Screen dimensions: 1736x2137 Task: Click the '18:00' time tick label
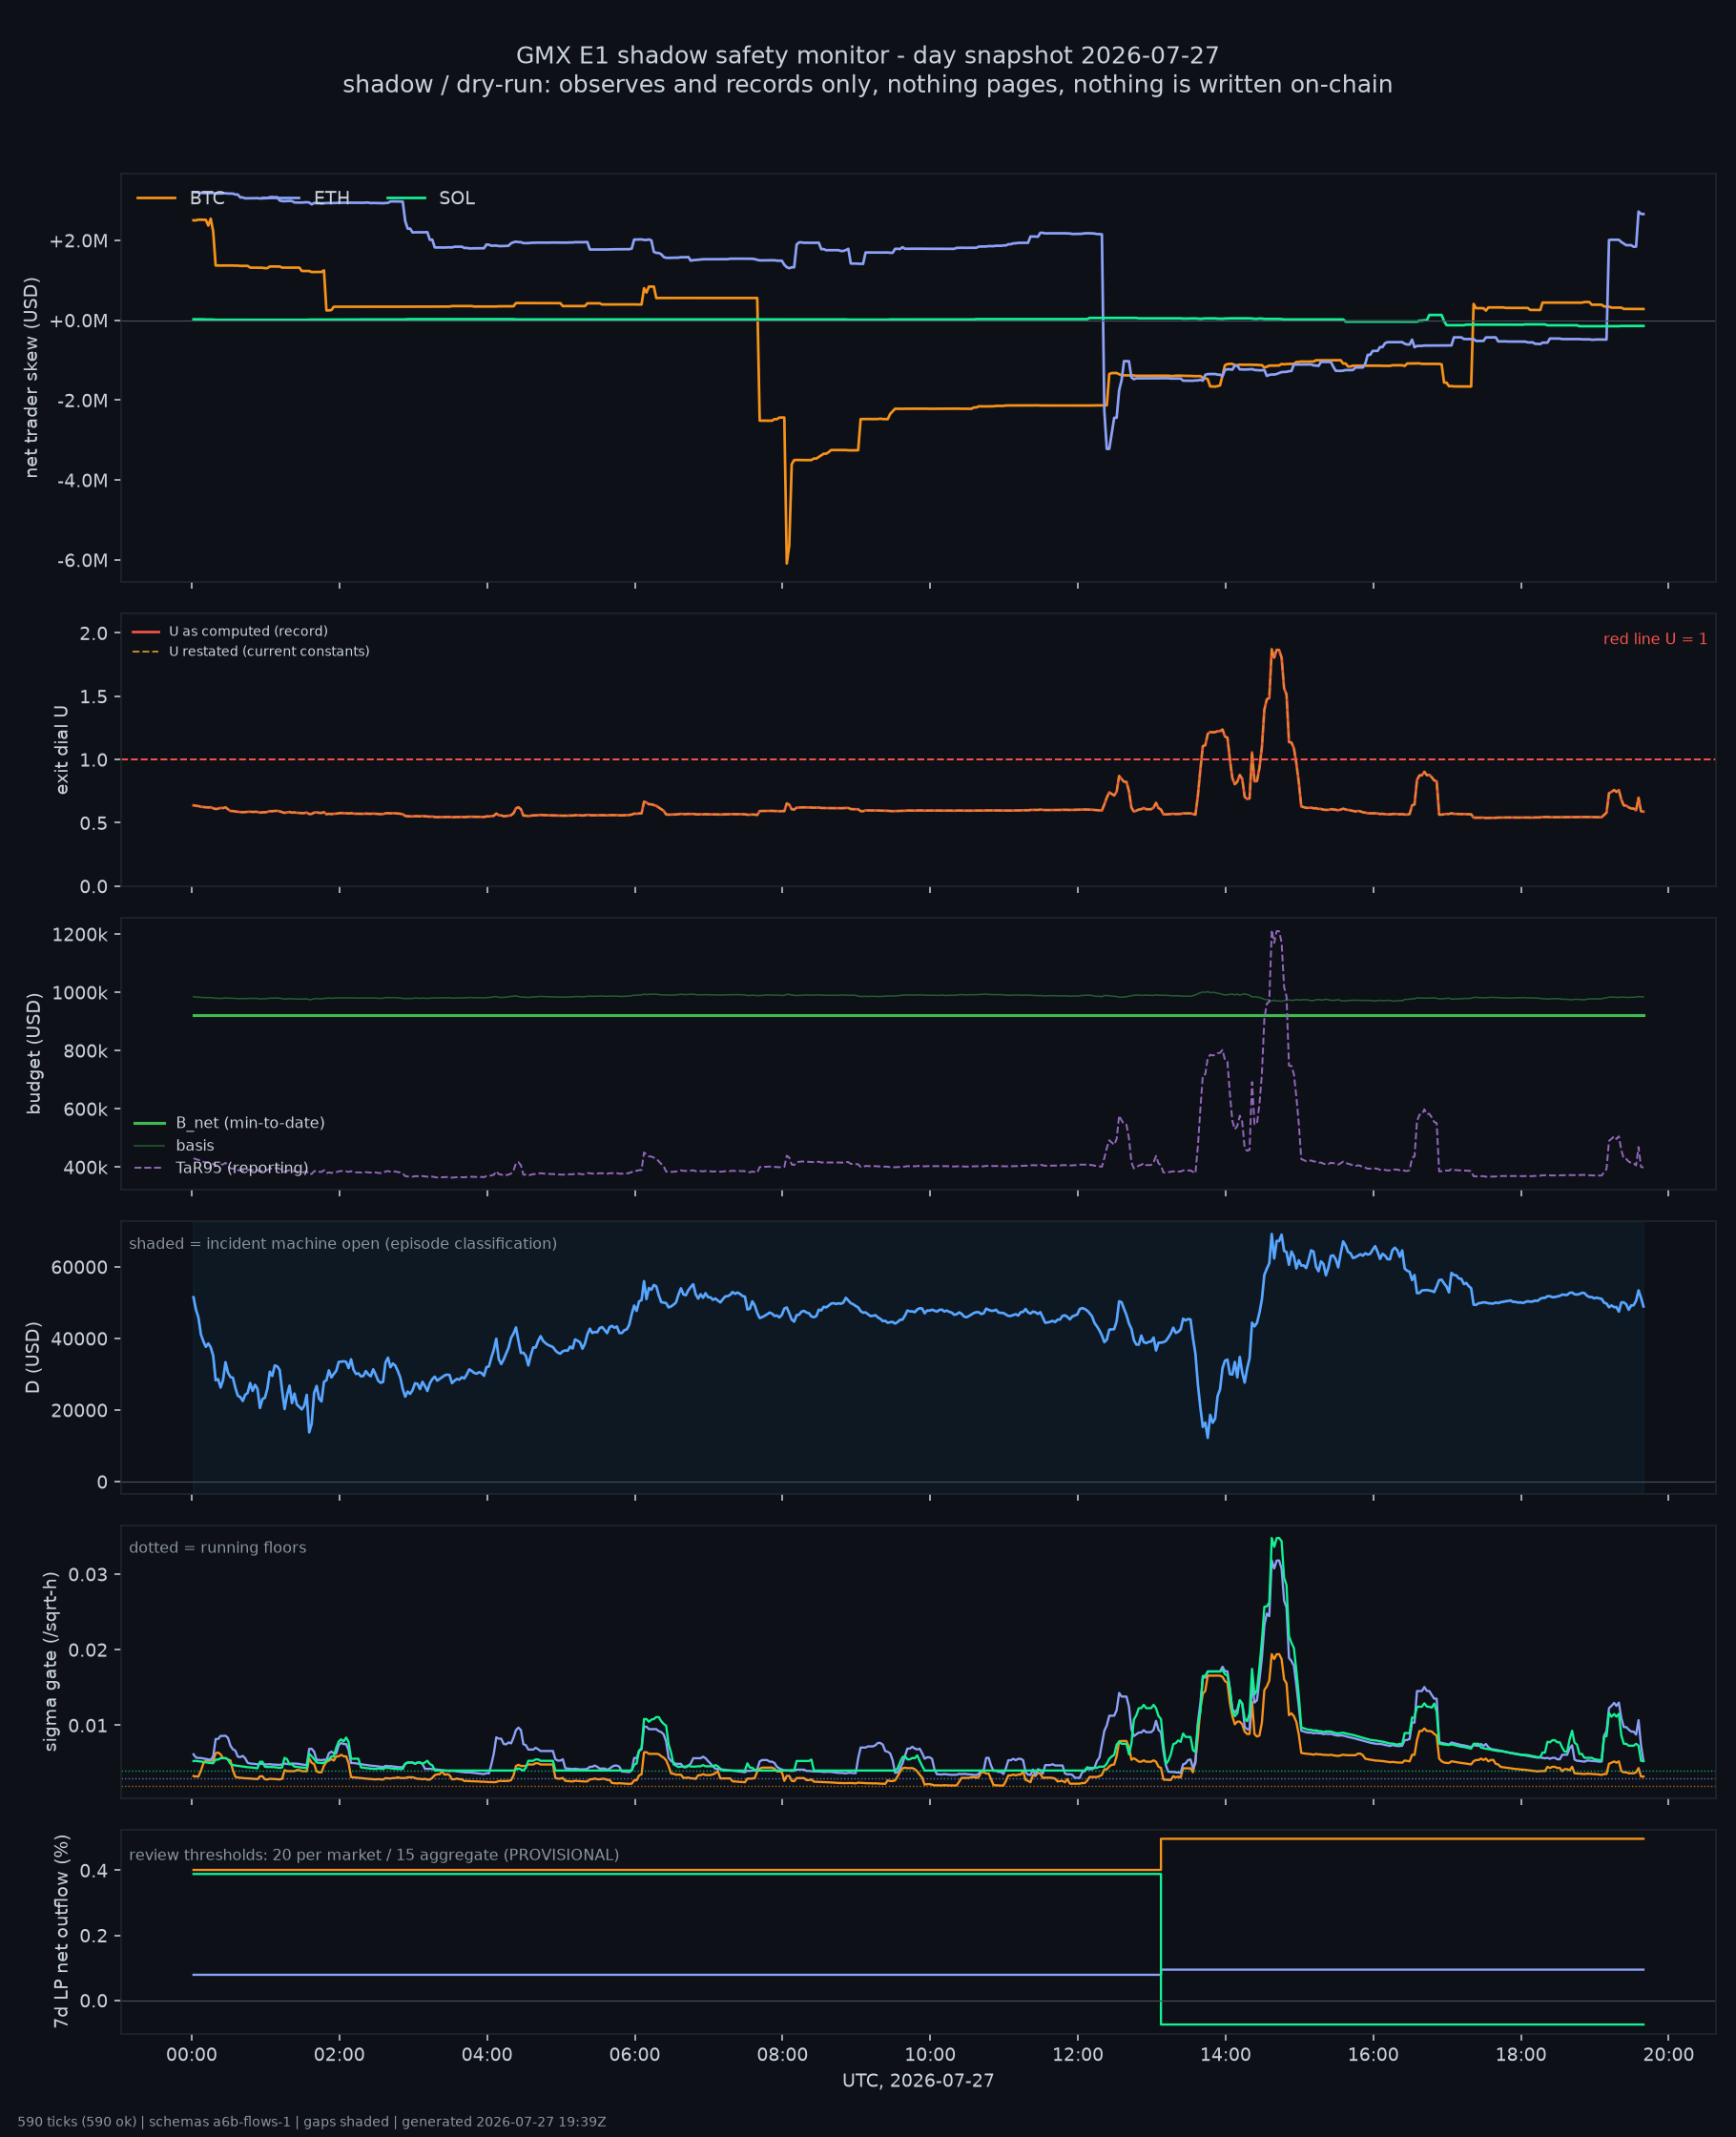pos(1521,2055)
